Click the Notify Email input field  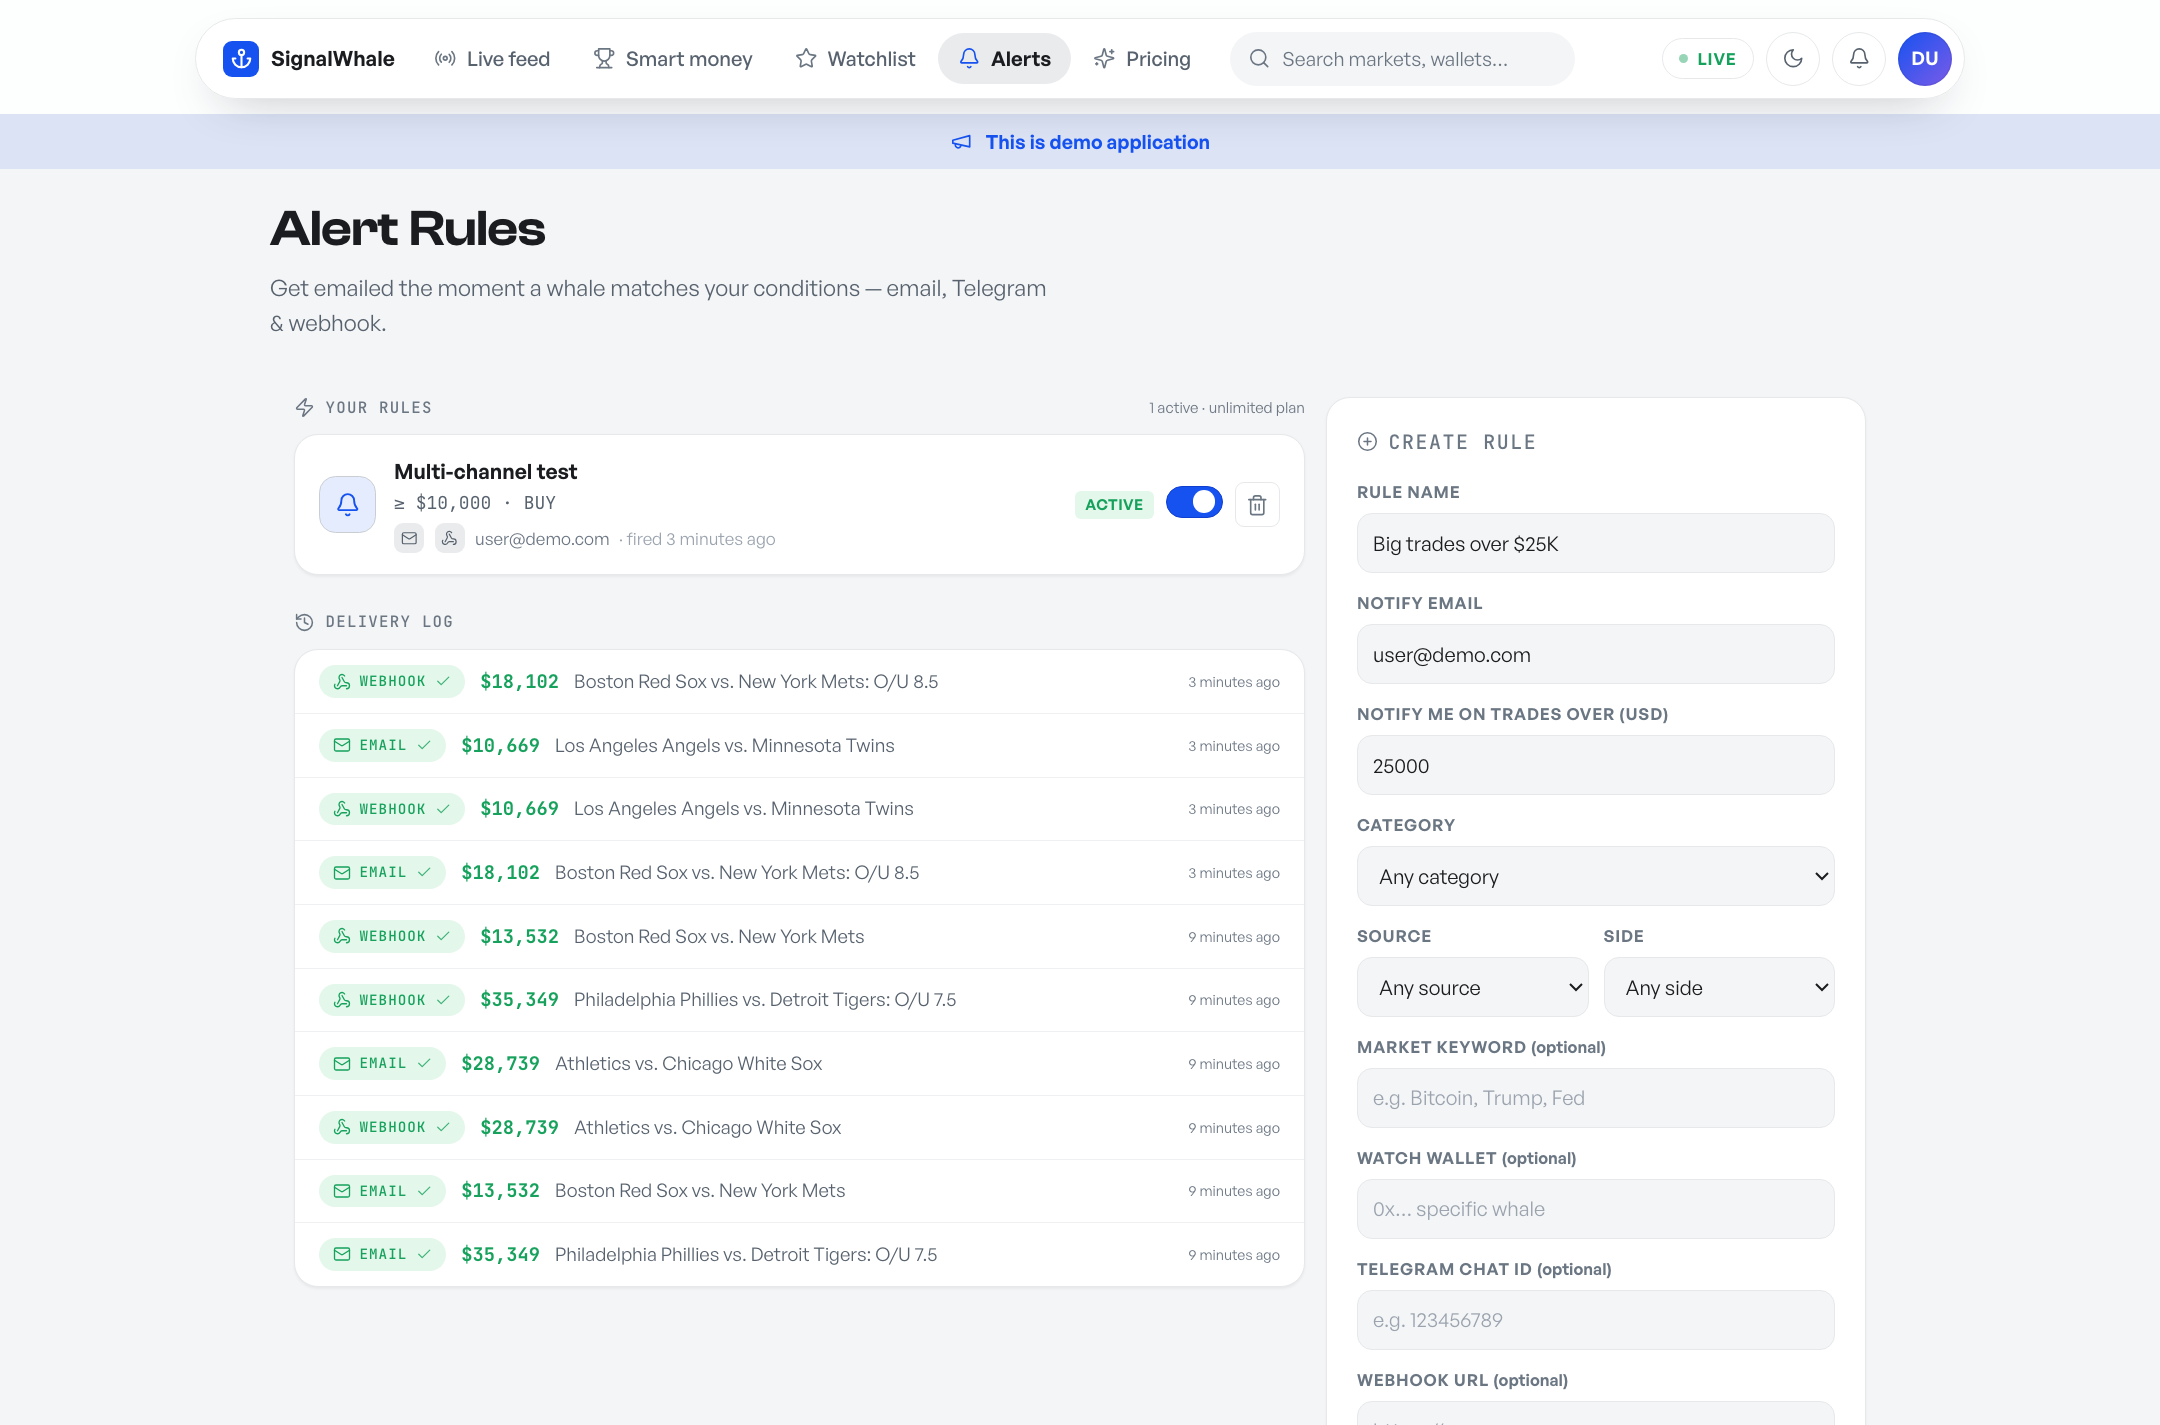pos(1595,655)
